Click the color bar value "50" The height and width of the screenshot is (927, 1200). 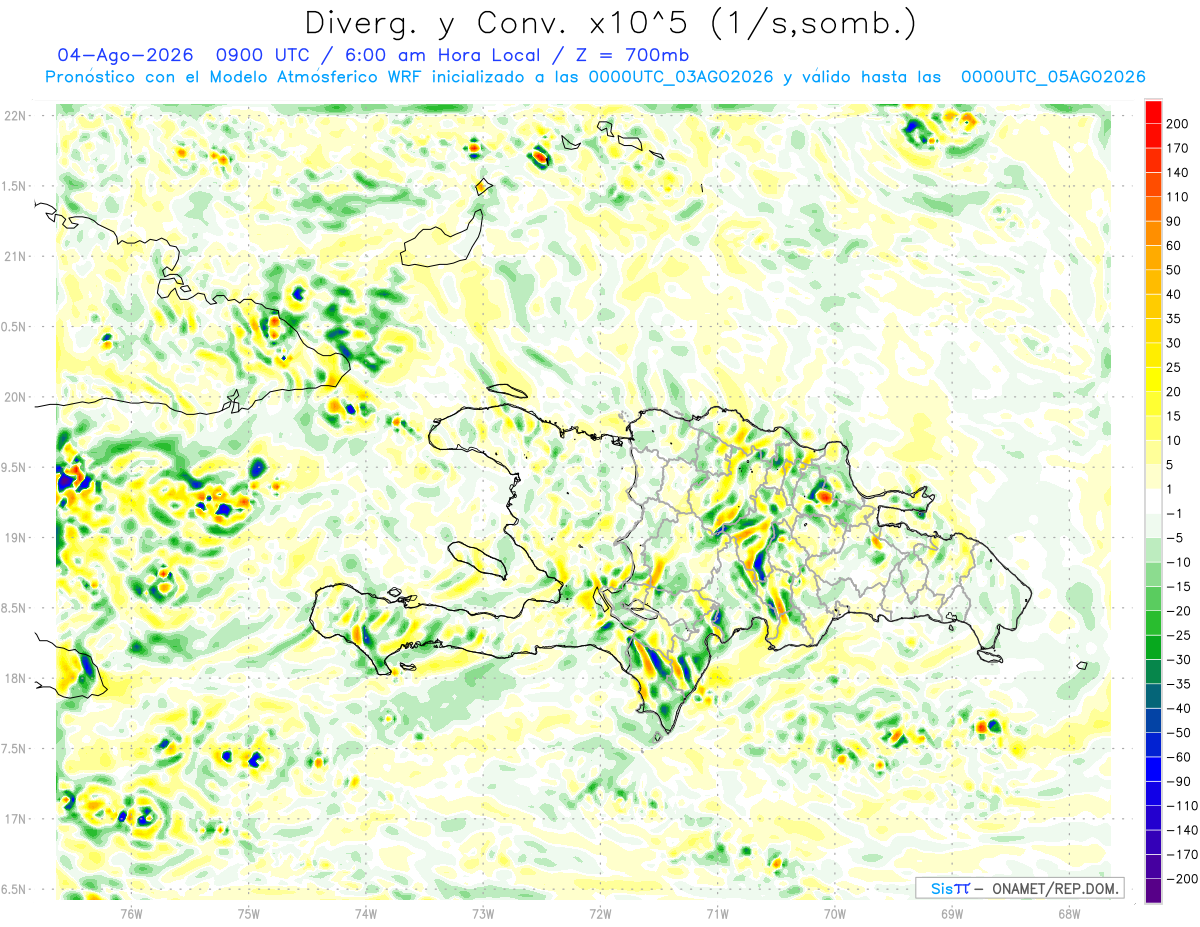pos(1175,271)
